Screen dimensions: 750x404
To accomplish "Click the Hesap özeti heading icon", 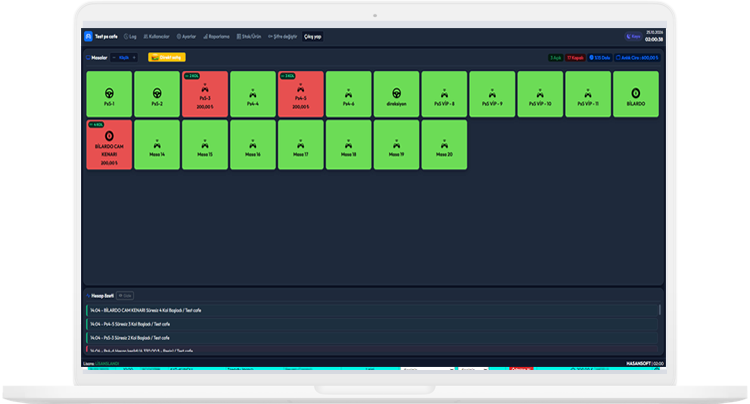I will (88, 295).
